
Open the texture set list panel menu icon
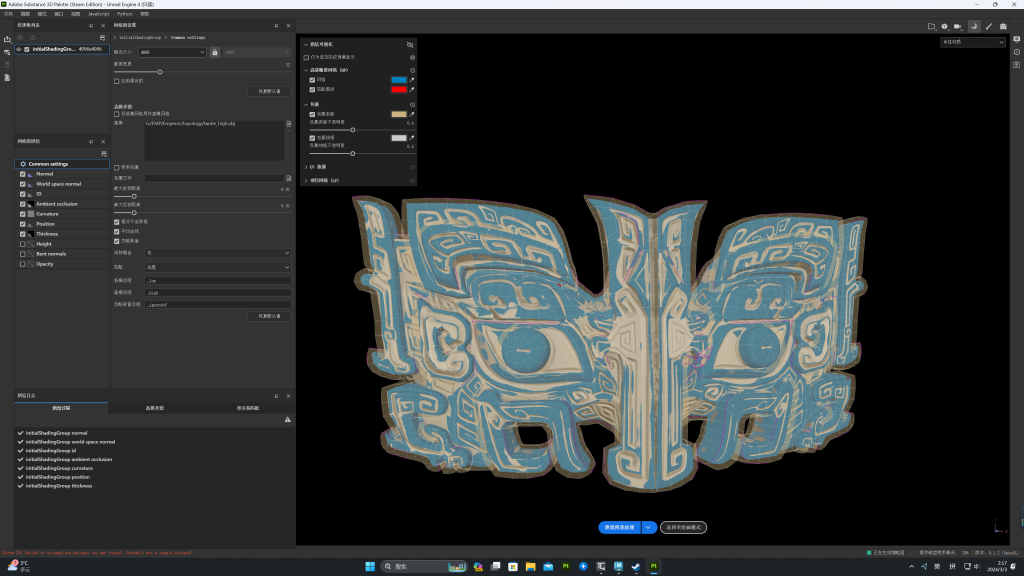pyautogui.click(x=103, y=38)
